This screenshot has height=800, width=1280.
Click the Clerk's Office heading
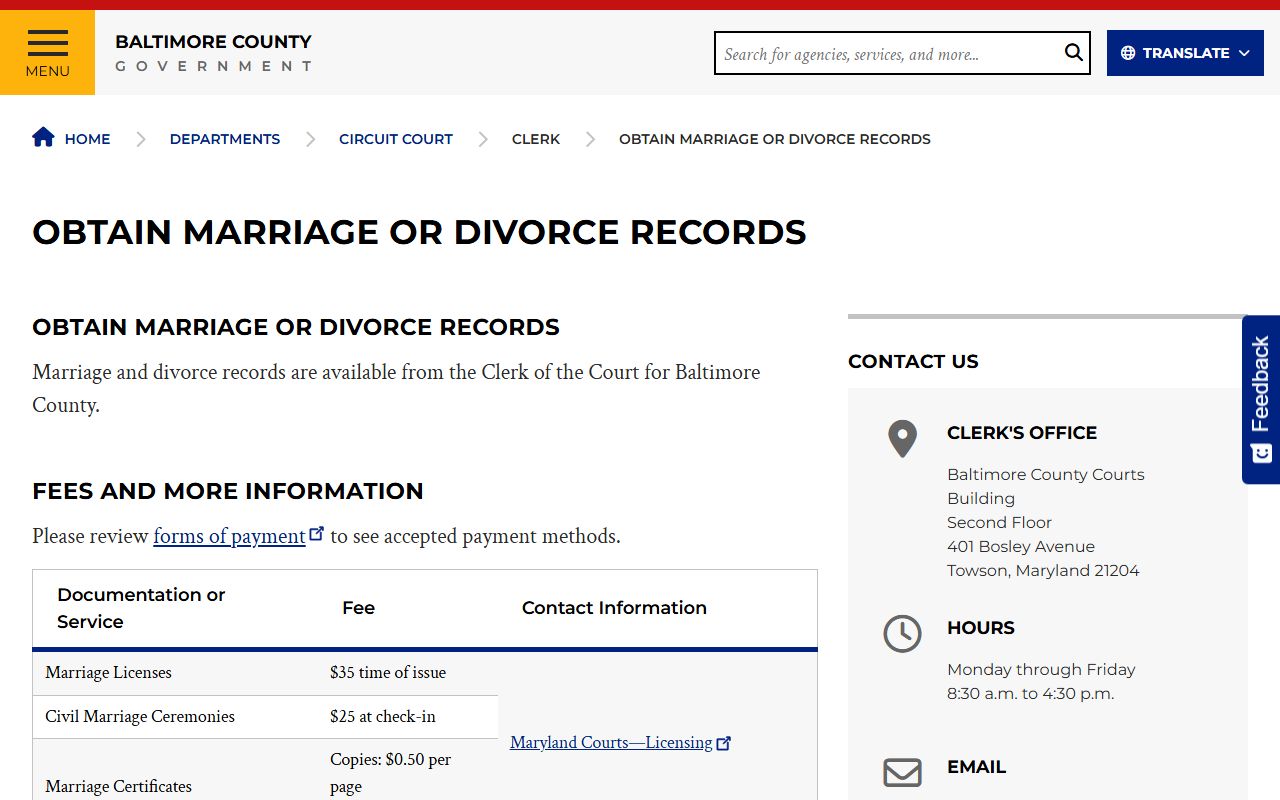(1022, 433)
